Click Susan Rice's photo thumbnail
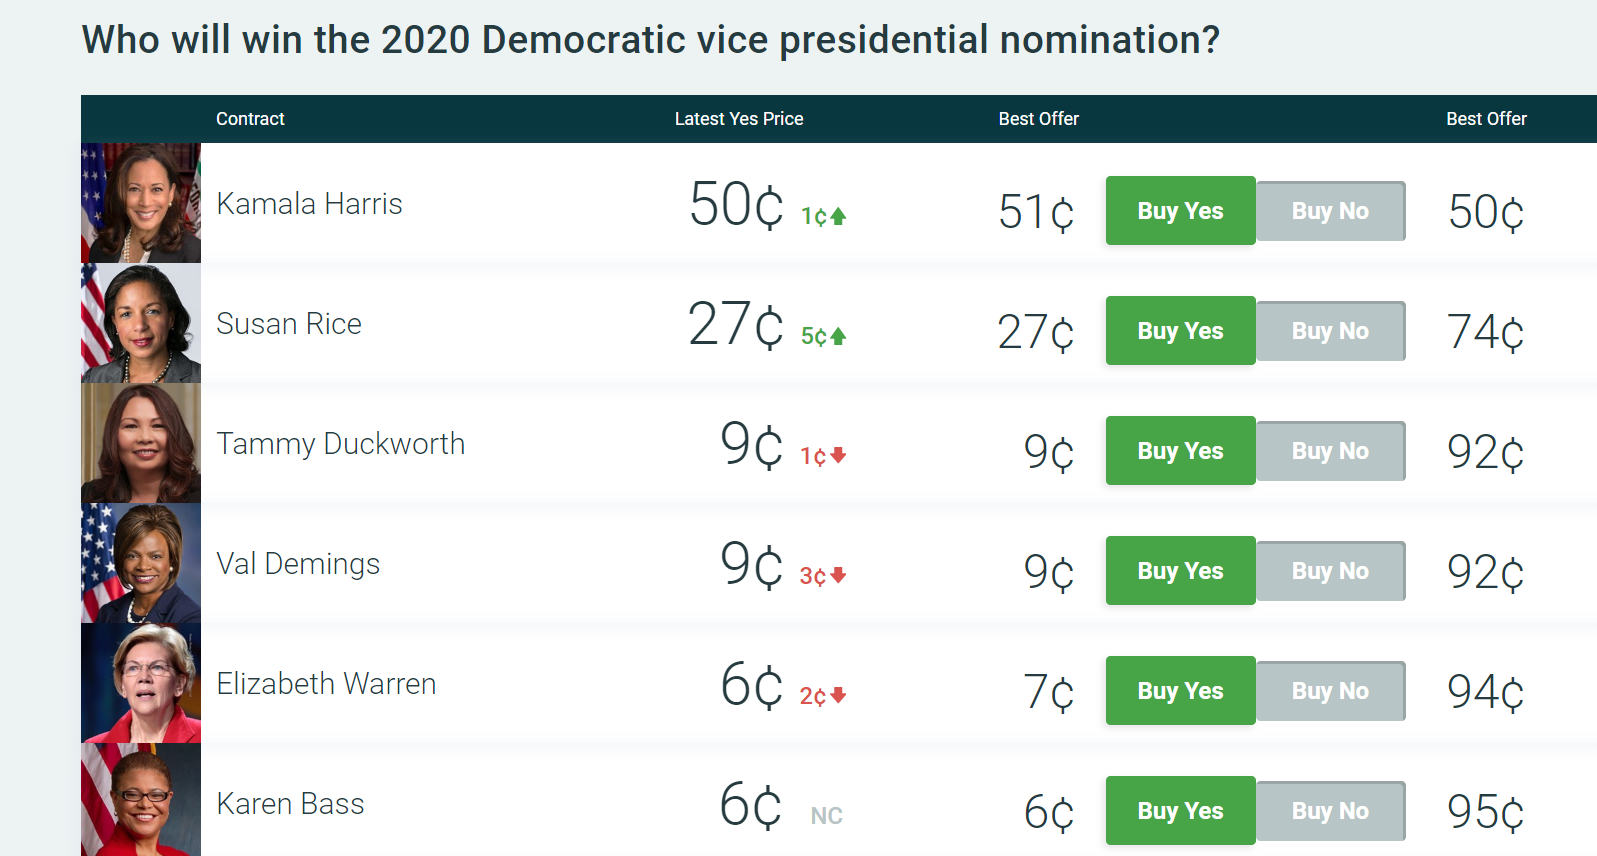The height and width of the screenshot is (856, 1597). click(x=141, y=323)
